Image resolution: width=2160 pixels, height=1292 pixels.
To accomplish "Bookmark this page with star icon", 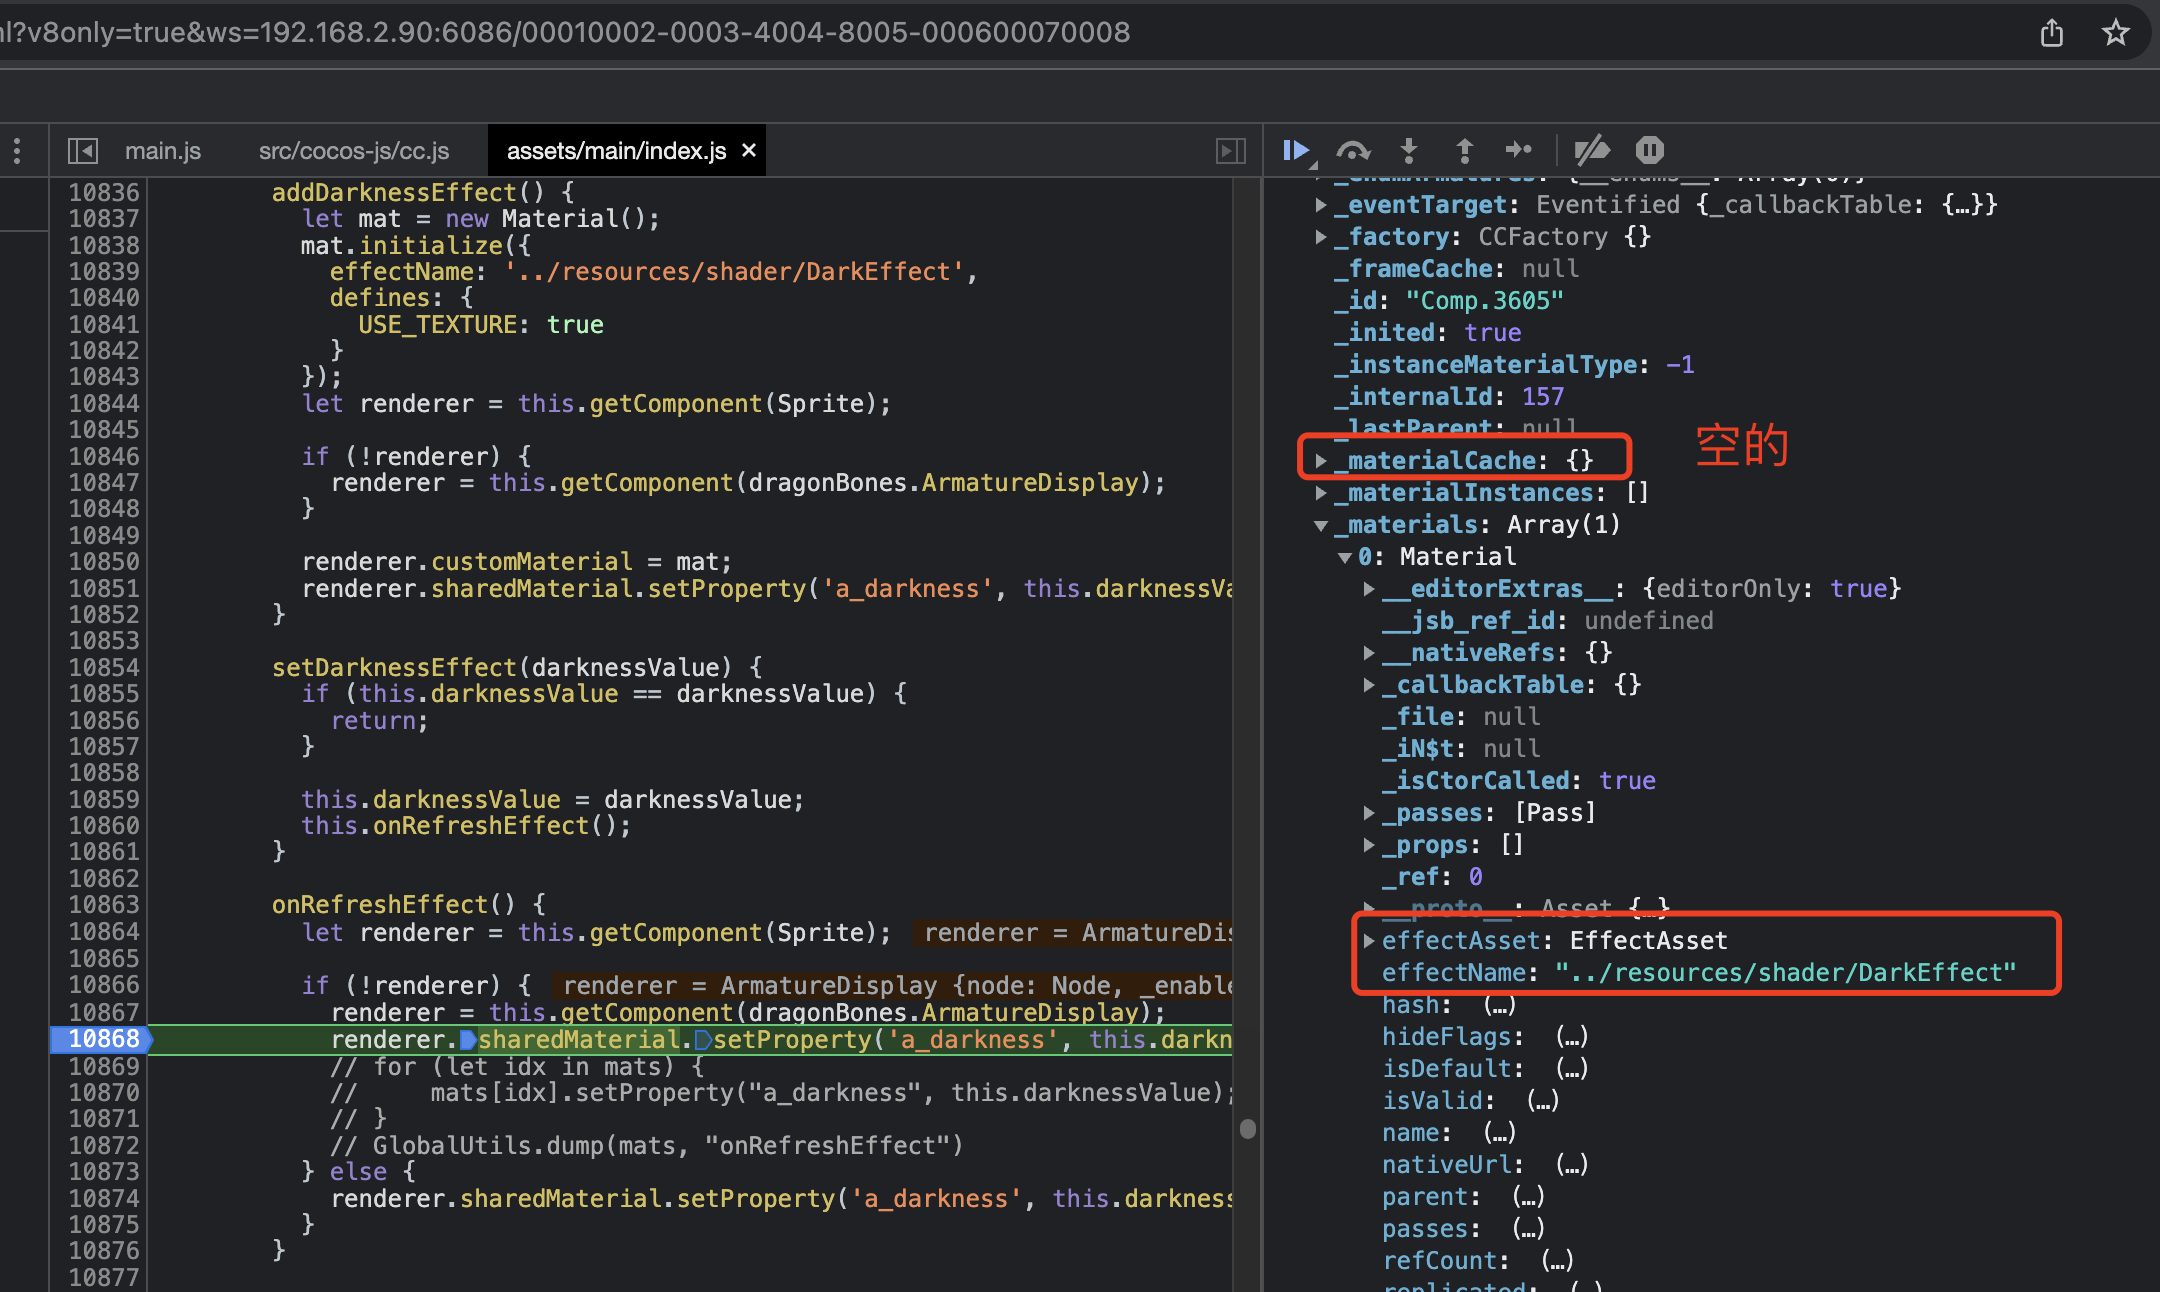I will click(2115, 33).
